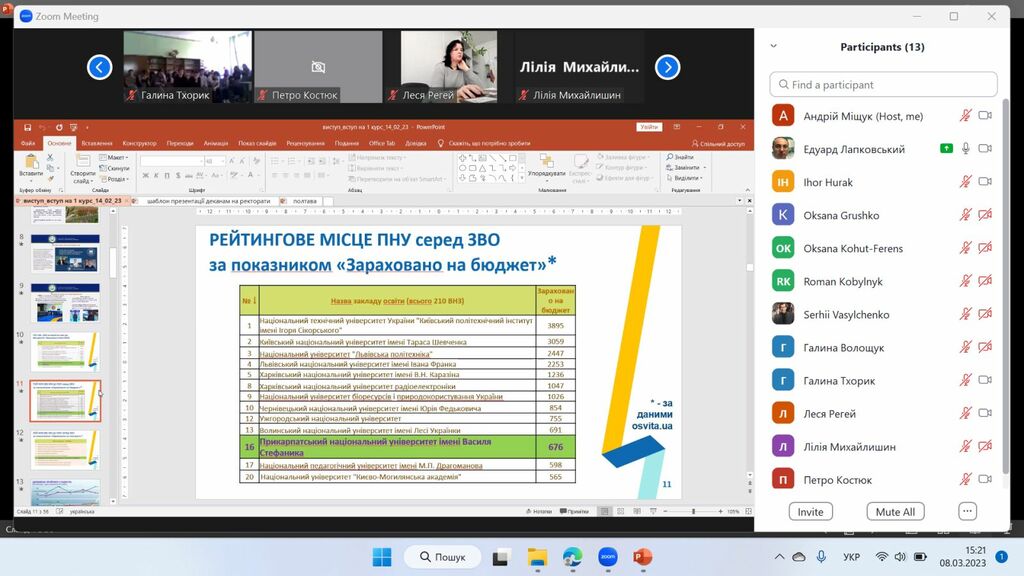The height and width of the screenshot is (576, 1024).
Task: Open Microsoft Edge from the taskbar
Action: click(572, 557)
